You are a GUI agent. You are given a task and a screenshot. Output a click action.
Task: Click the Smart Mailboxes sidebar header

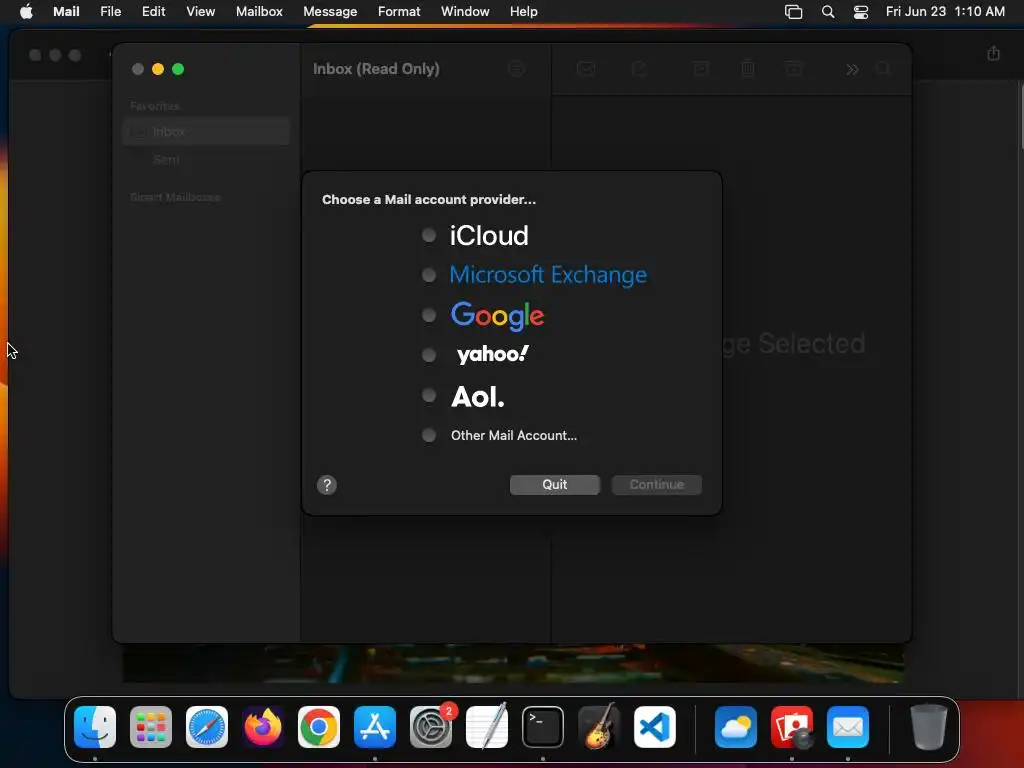[x=175, y=197]
